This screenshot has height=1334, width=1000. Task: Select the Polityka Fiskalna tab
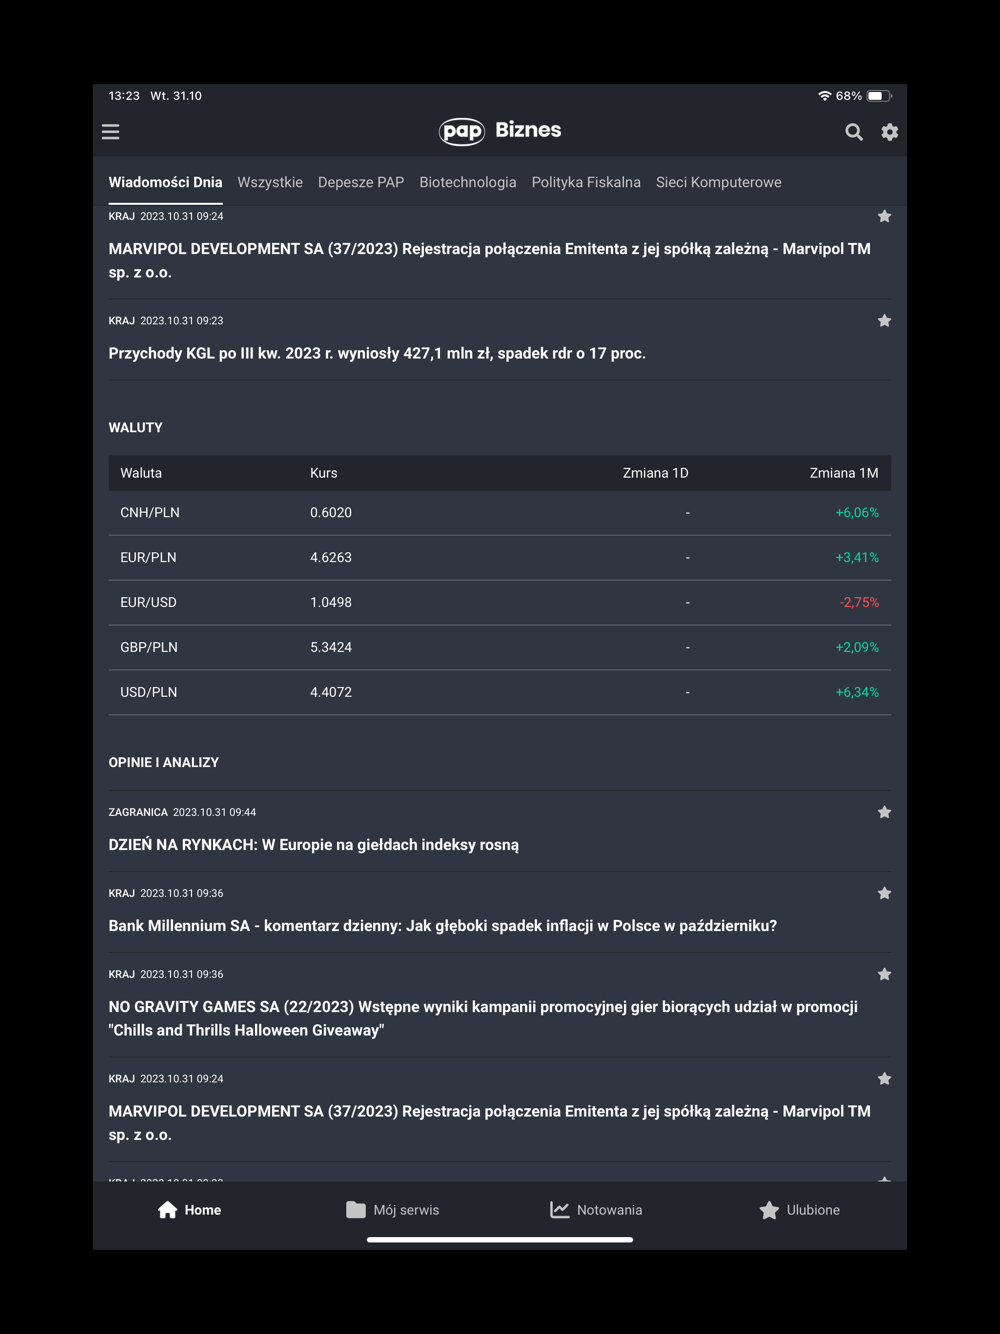tap(586, 182)
